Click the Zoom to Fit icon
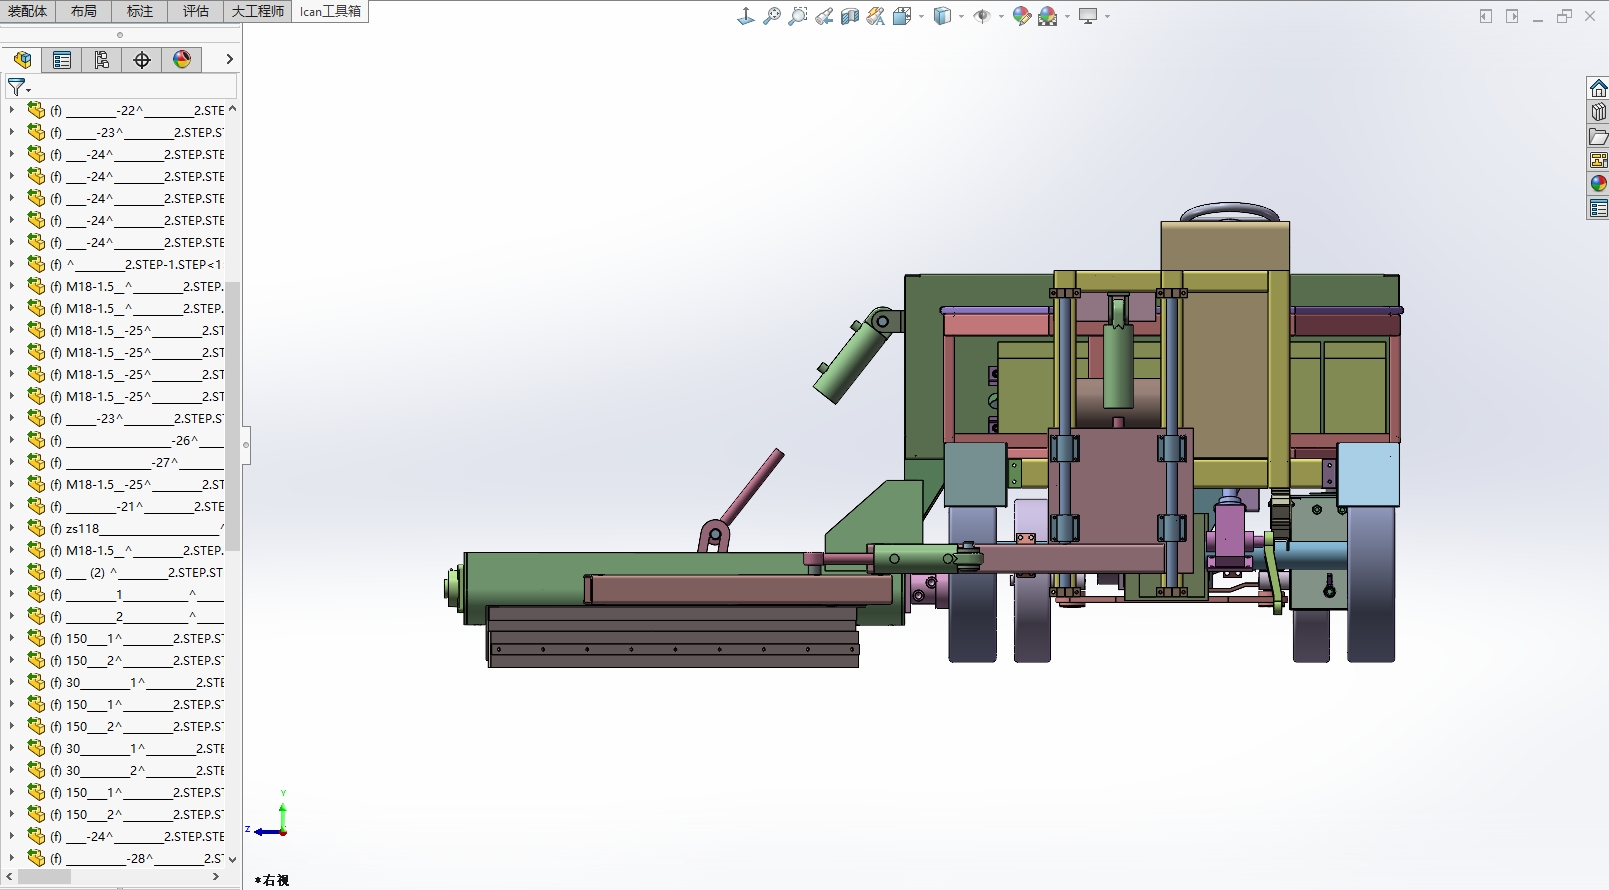The width and height of the screenshot is (1609, 890). (771, 16)
